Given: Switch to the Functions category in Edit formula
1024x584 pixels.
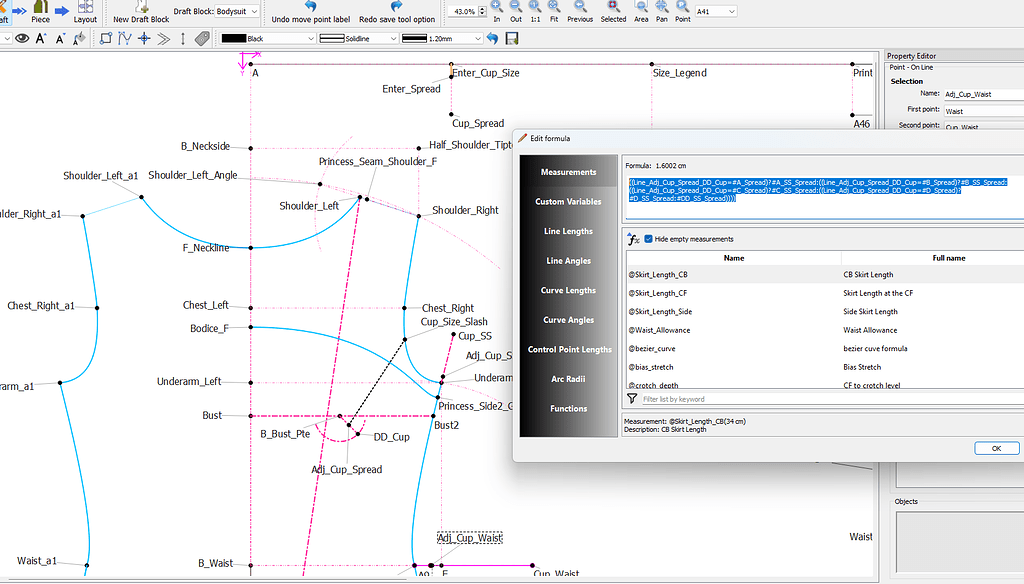Looking at the screenshot, I should [x=568, y=408].
